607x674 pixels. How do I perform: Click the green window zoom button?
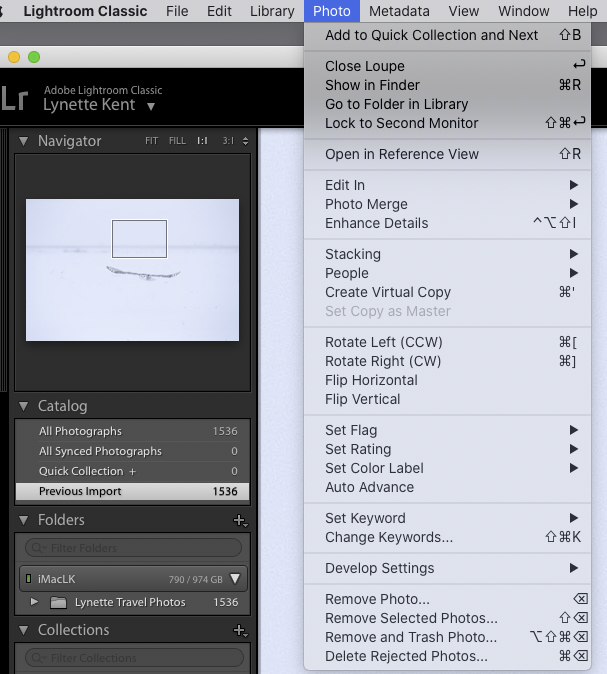pyautogui.click(x=34, y=57)
